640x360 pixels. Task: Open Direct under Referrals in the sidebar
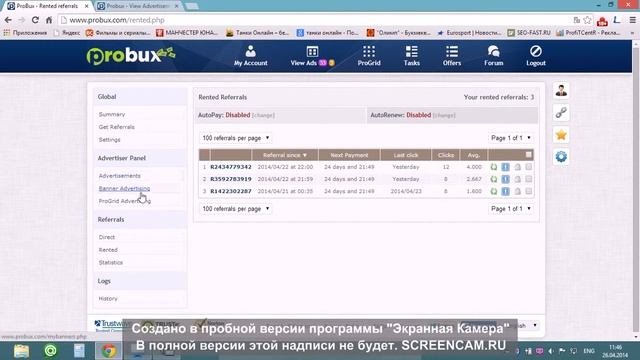point(107,237)
